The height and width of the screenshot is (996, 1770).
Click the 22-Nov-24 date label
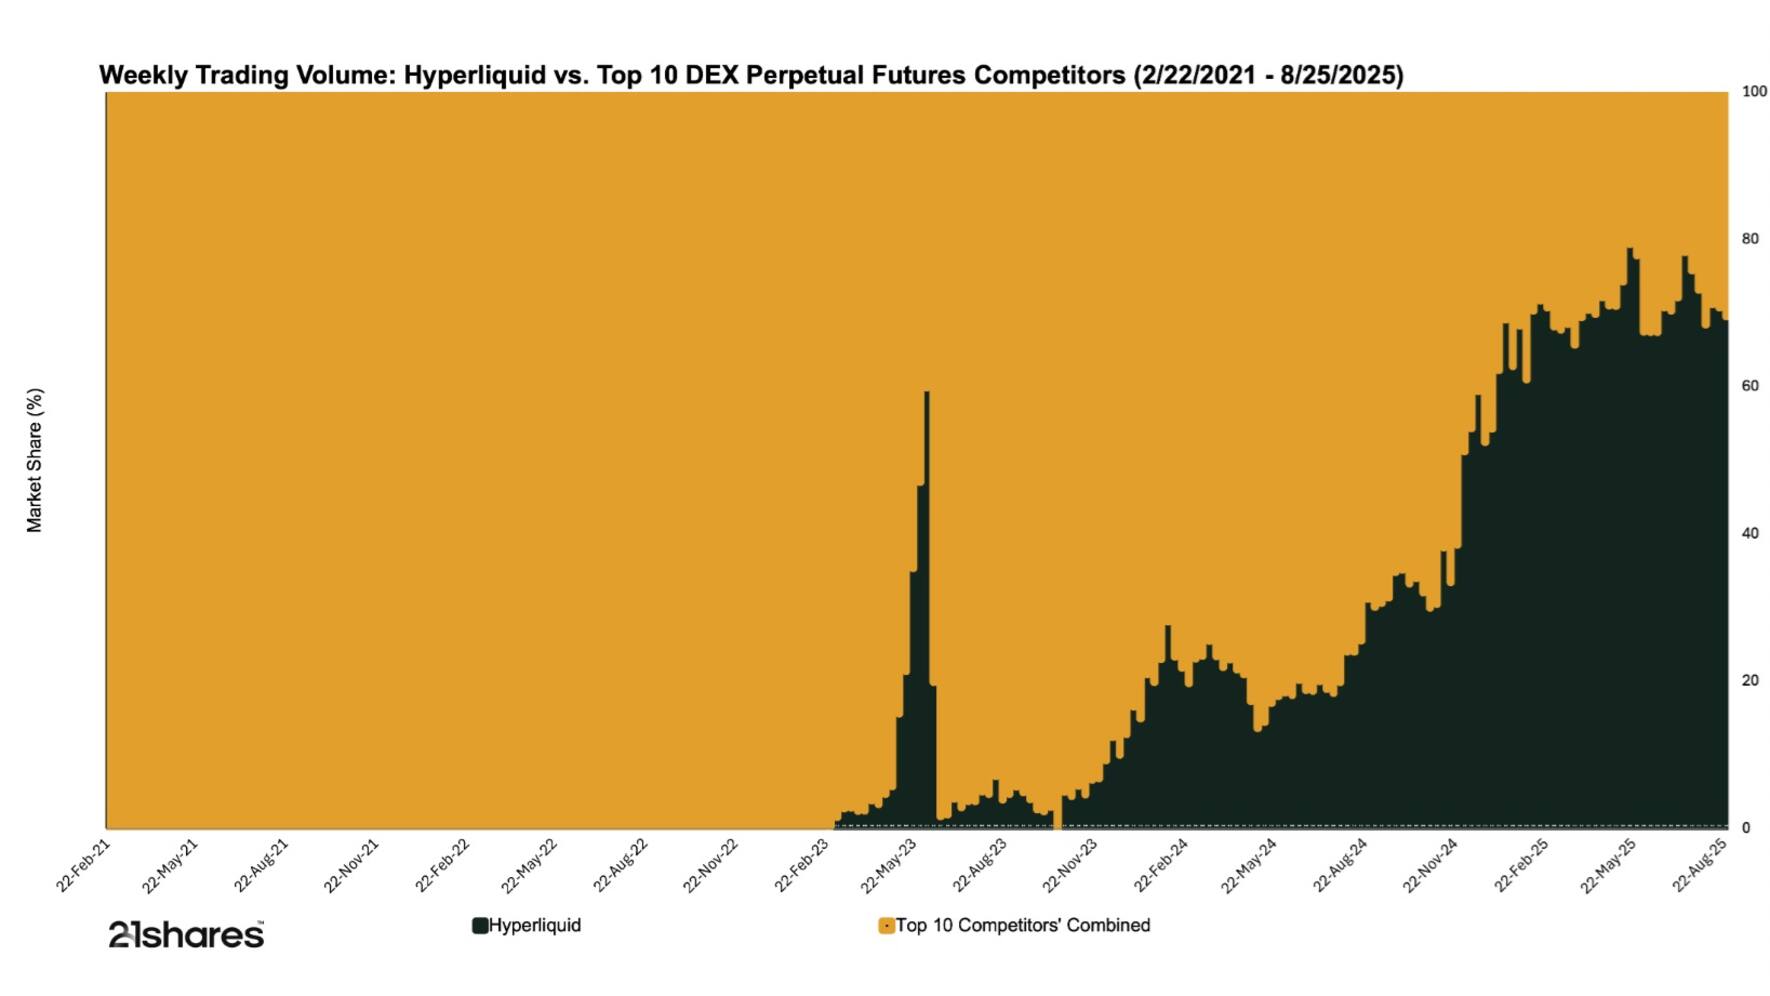1431,866
